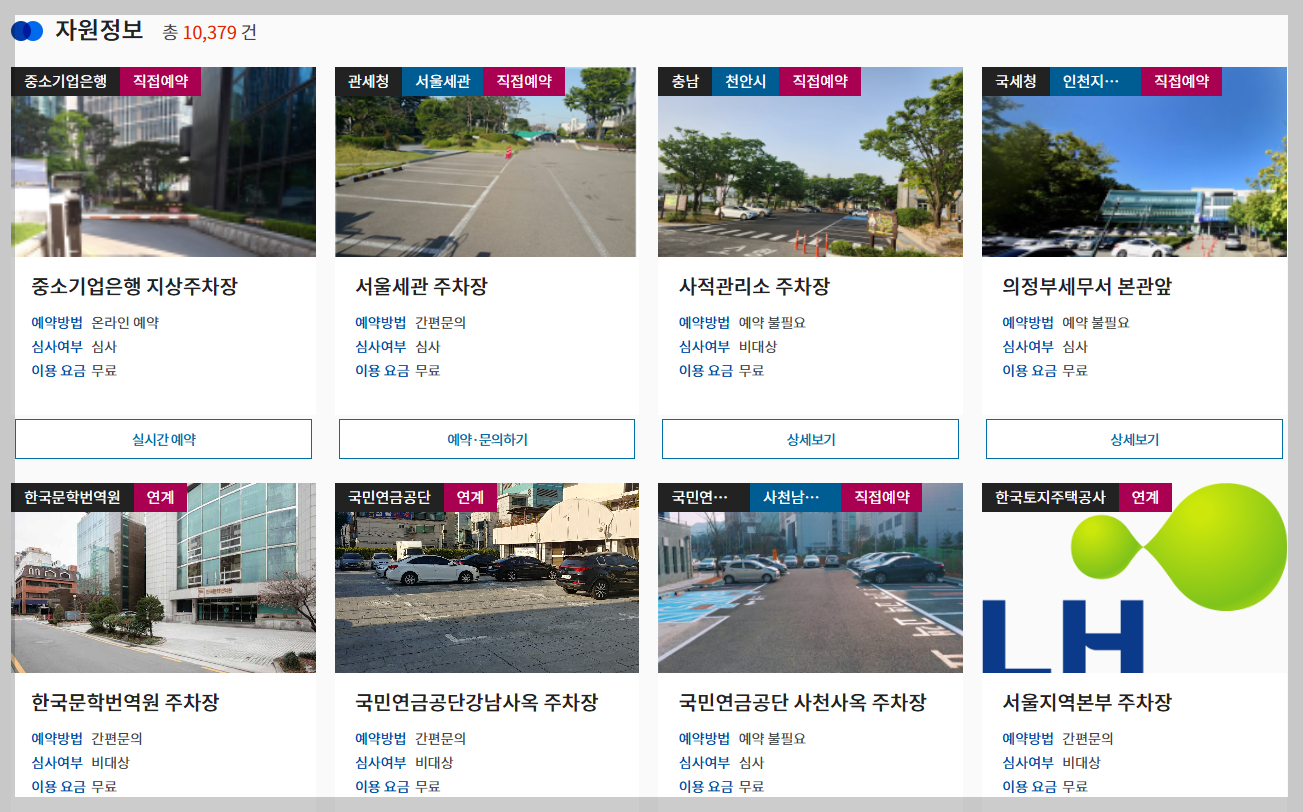
Task: Click the 실시간 예약 button
Action: 162,438
